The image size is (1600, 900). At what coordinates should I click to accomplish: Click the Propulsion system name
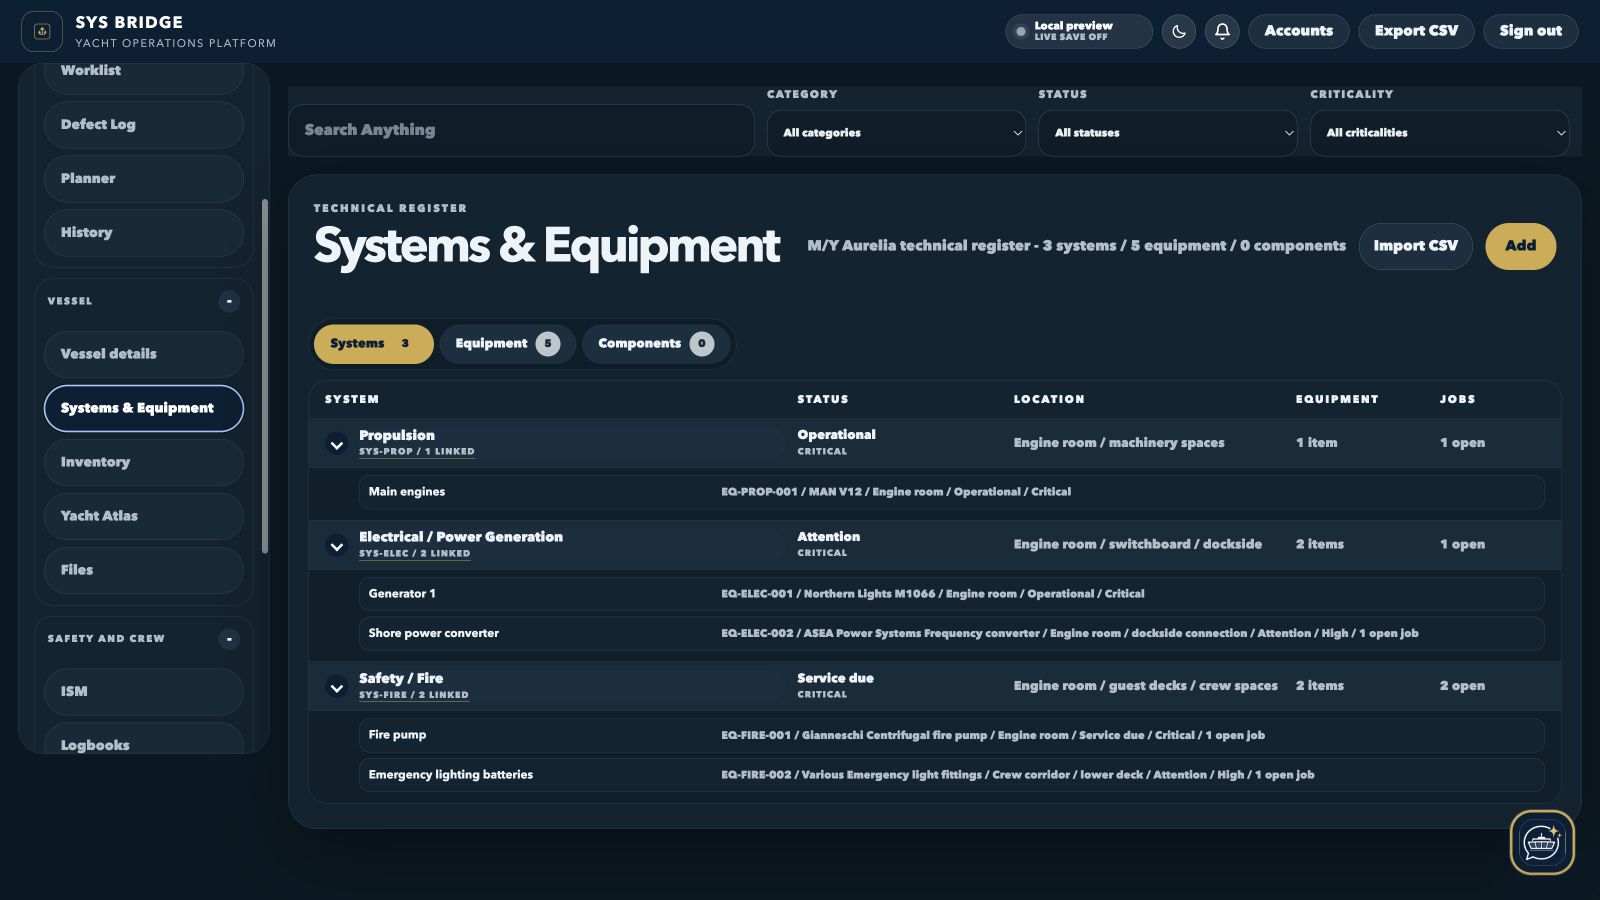(397, 435)
